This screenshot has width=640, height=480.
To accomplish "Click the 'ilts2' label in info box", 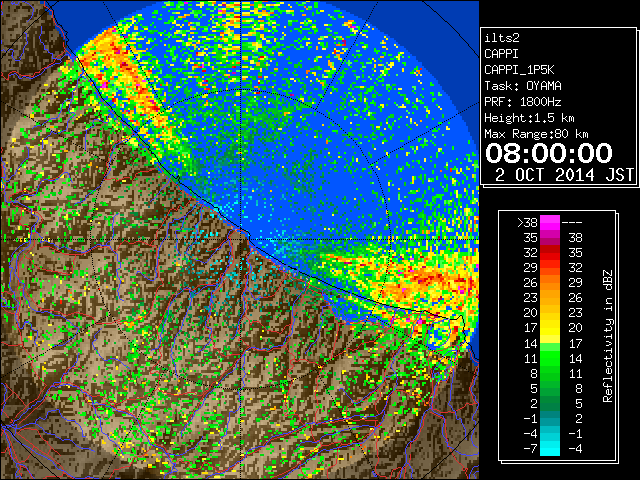I will [502, 38].
